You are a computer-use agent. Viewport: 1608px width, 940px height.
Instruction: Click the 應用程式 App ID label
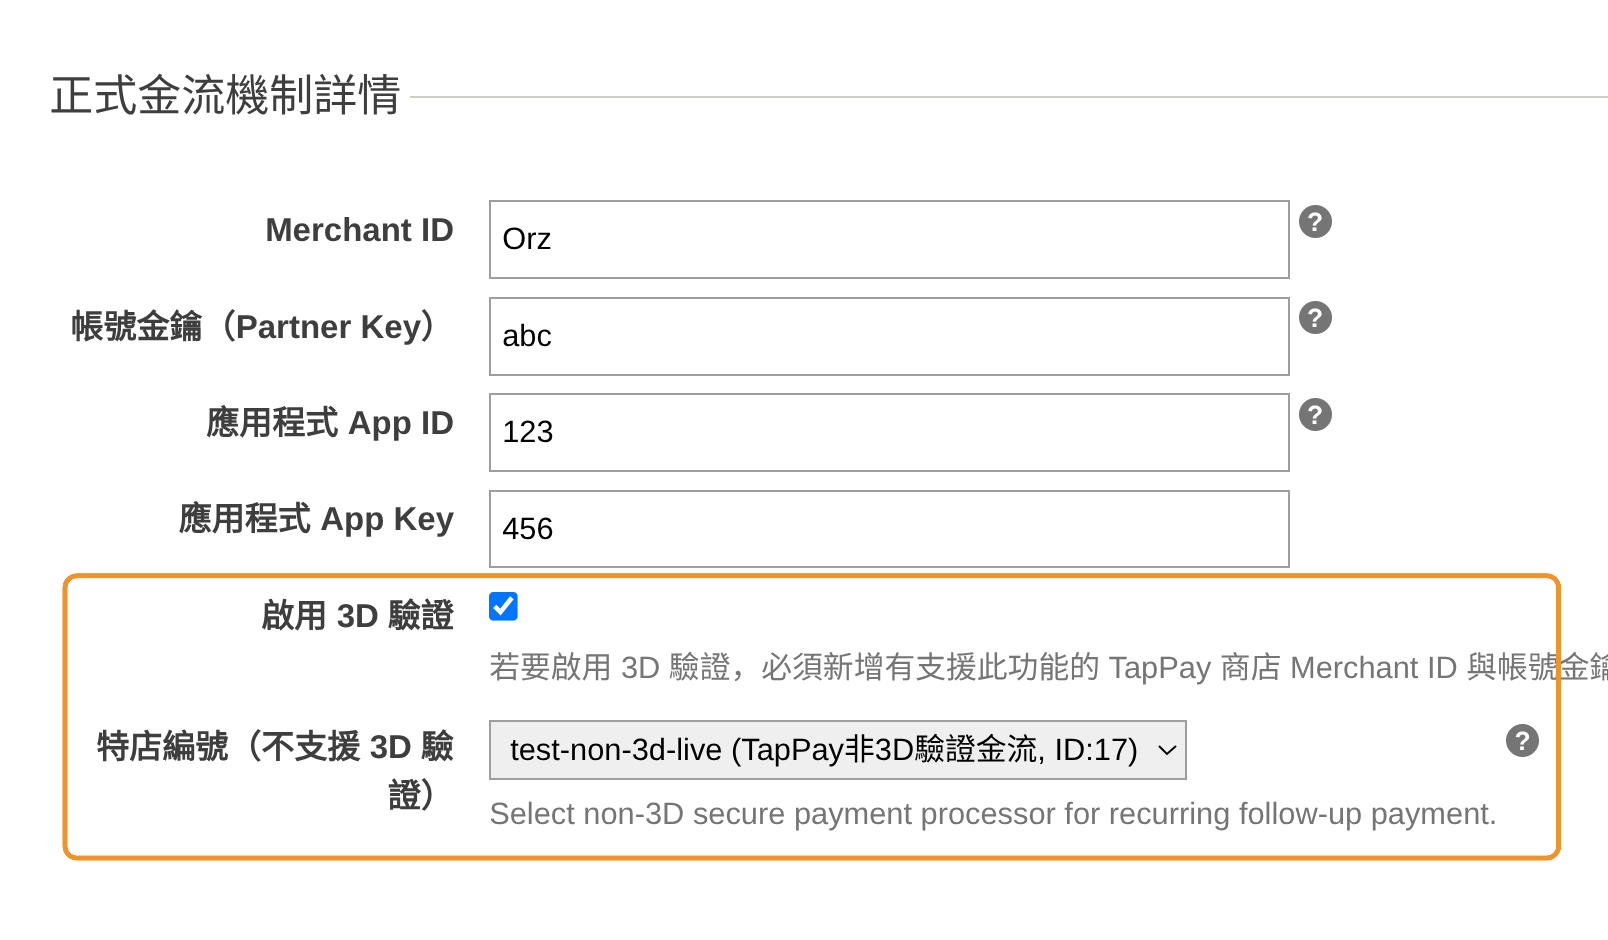pyautogui.click(x=329, y=424)
